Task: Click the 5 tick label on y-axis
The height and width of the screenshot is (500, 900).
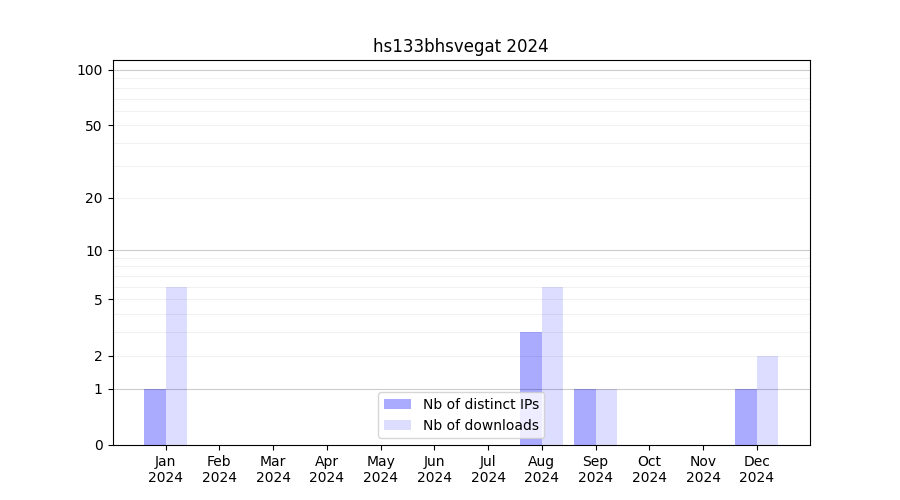Action: tap(98, 300)
